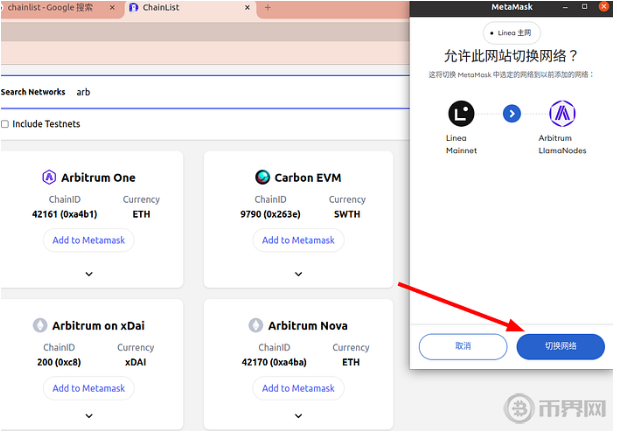Expand the Arbitrum on xDai card chevron
Screen dimensions: 617x436
(88, 416)
